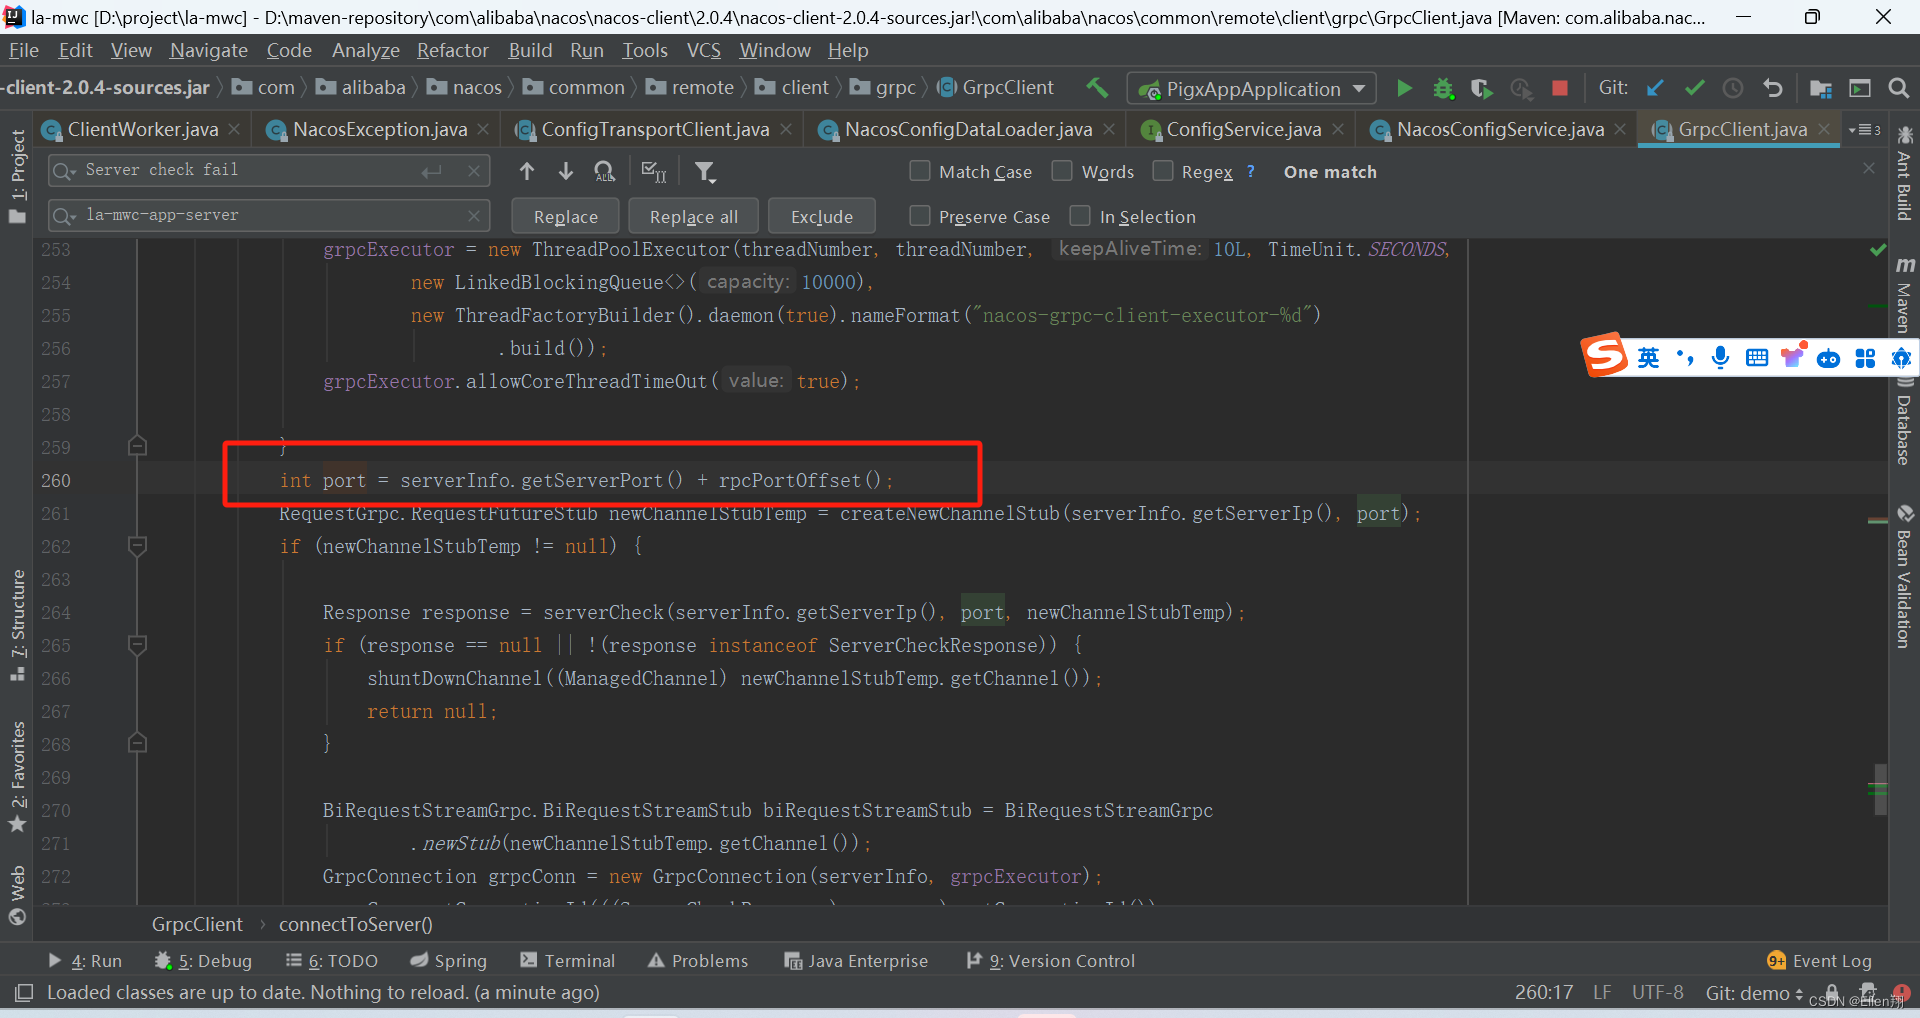Click the connectToServer() breadcrumb
This screenshot has width=1920, height=1018.
(x=356, y=925)
